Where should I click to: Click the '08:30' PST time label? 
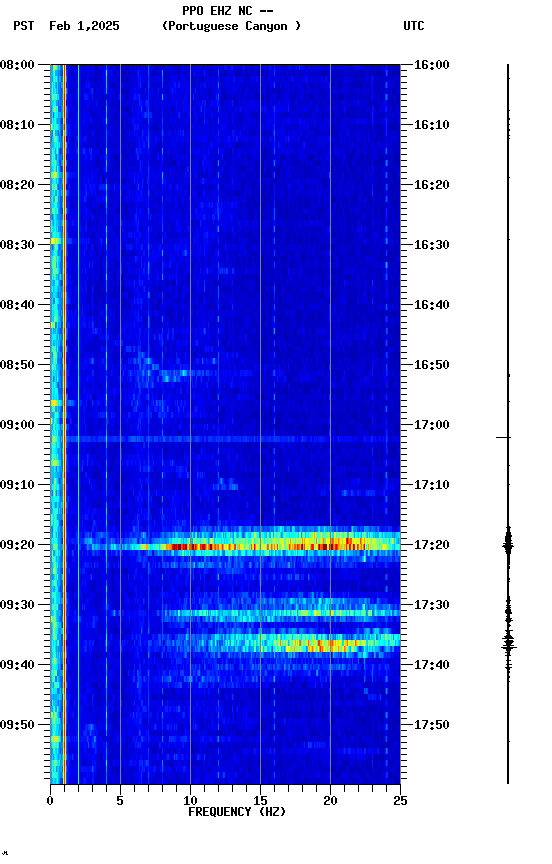tap(17, 245)
